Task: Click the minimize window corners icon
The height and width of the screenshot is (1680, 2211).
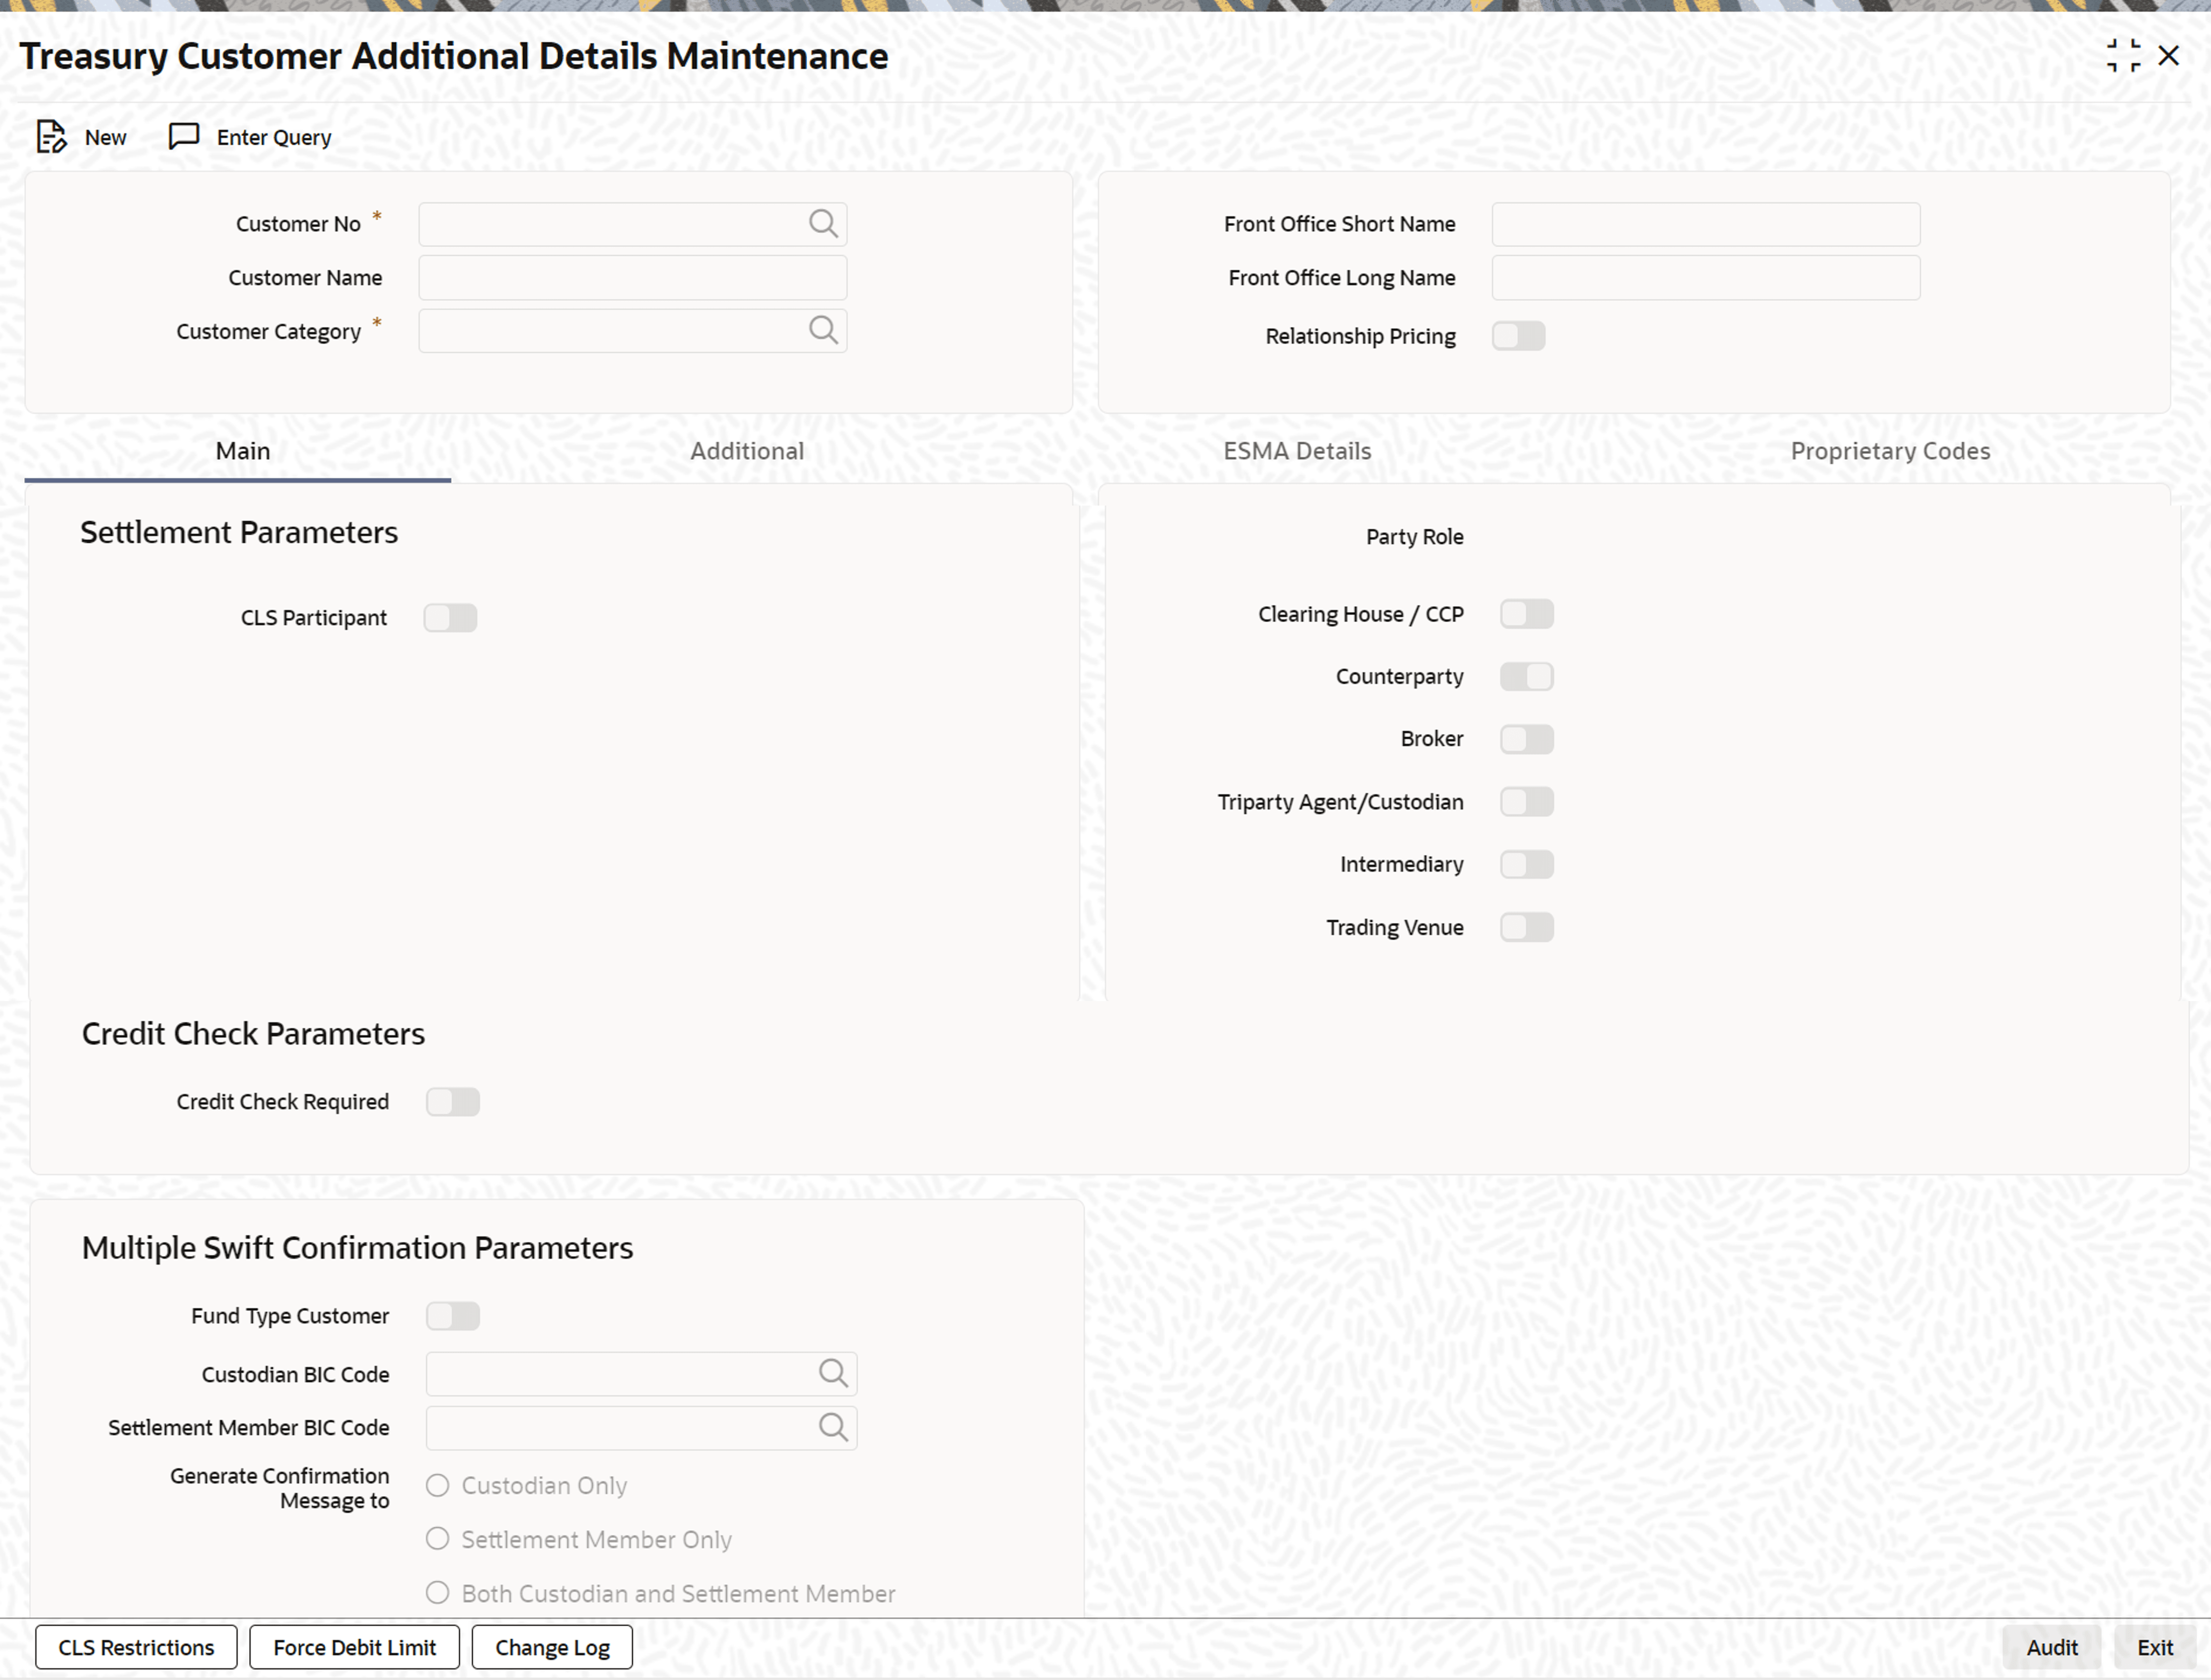Action: [x=2123, y=56]
